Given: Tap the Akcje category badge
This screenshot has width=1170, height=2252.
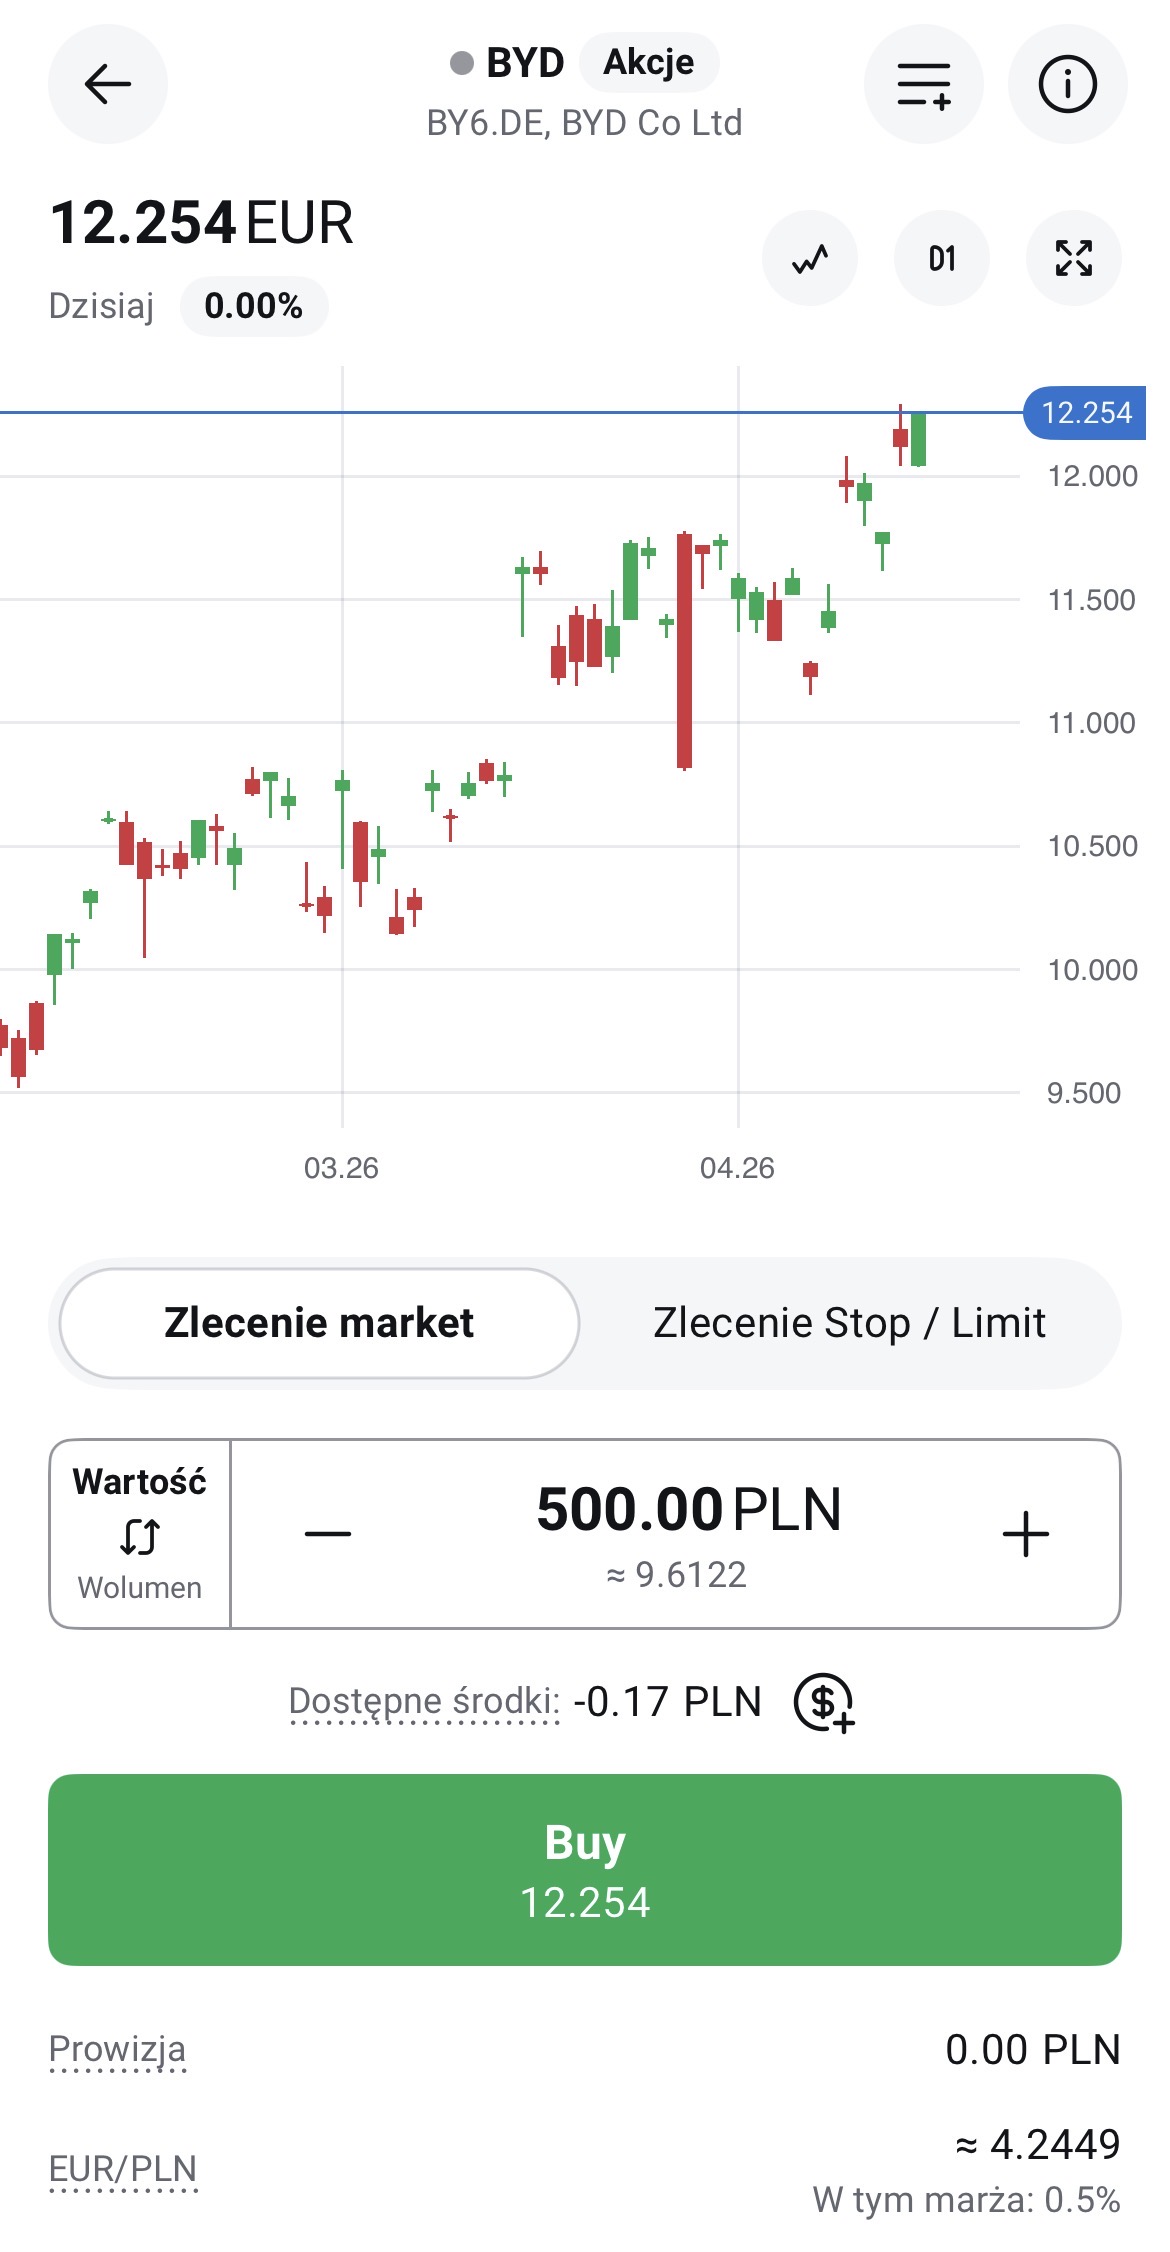Looking at the screenshot, I should pyautogui.click(x=648, y=62).
